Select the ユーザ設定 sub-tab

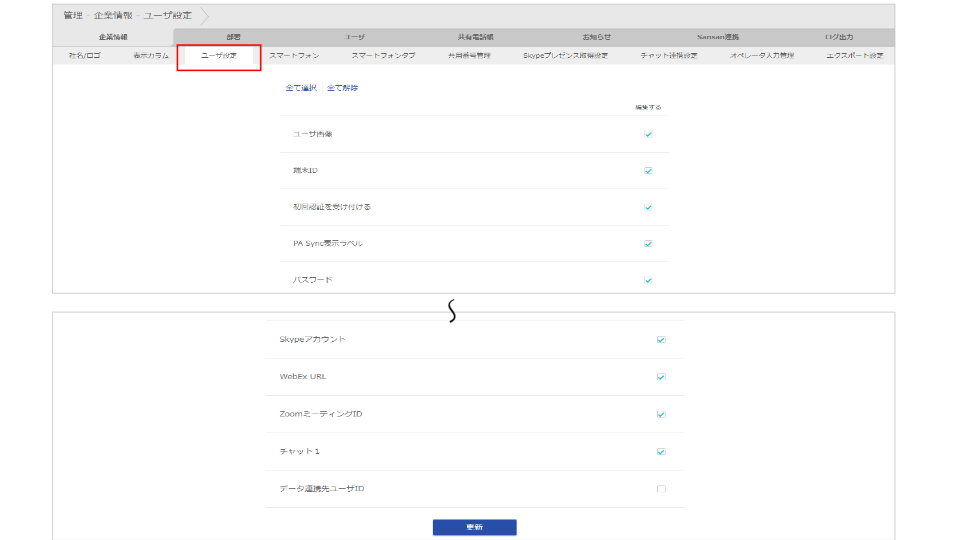pyautogui.click(x=219, y=56)
